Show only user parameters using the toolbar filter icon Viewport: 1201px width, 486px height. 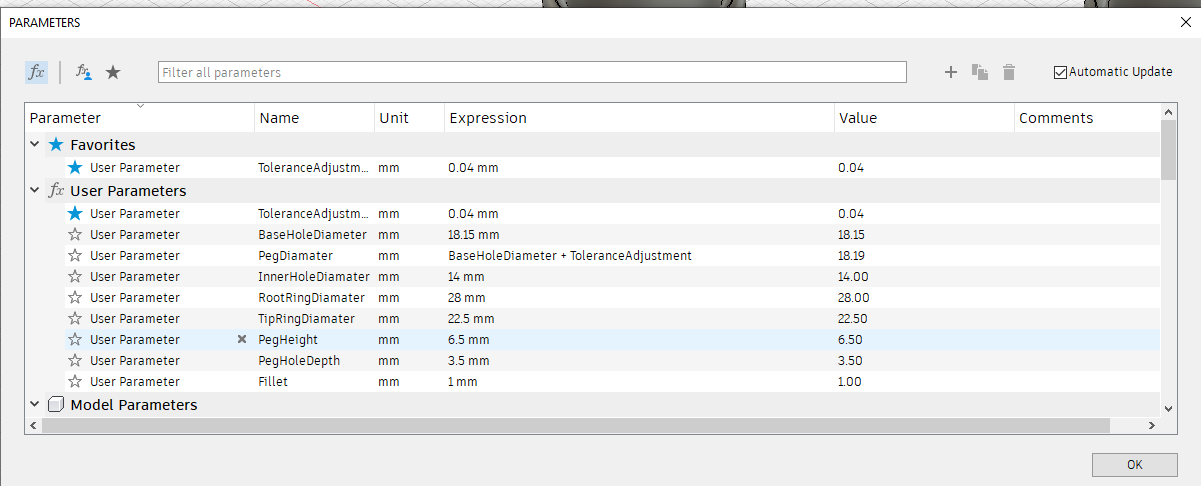84,72
